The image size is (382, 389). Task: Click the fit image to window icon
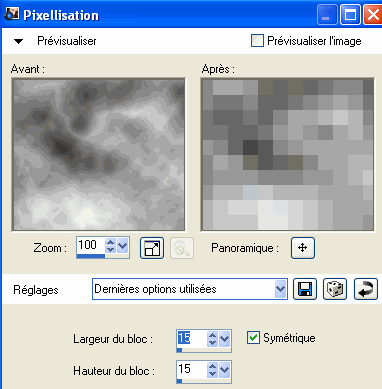pos(152,248)
